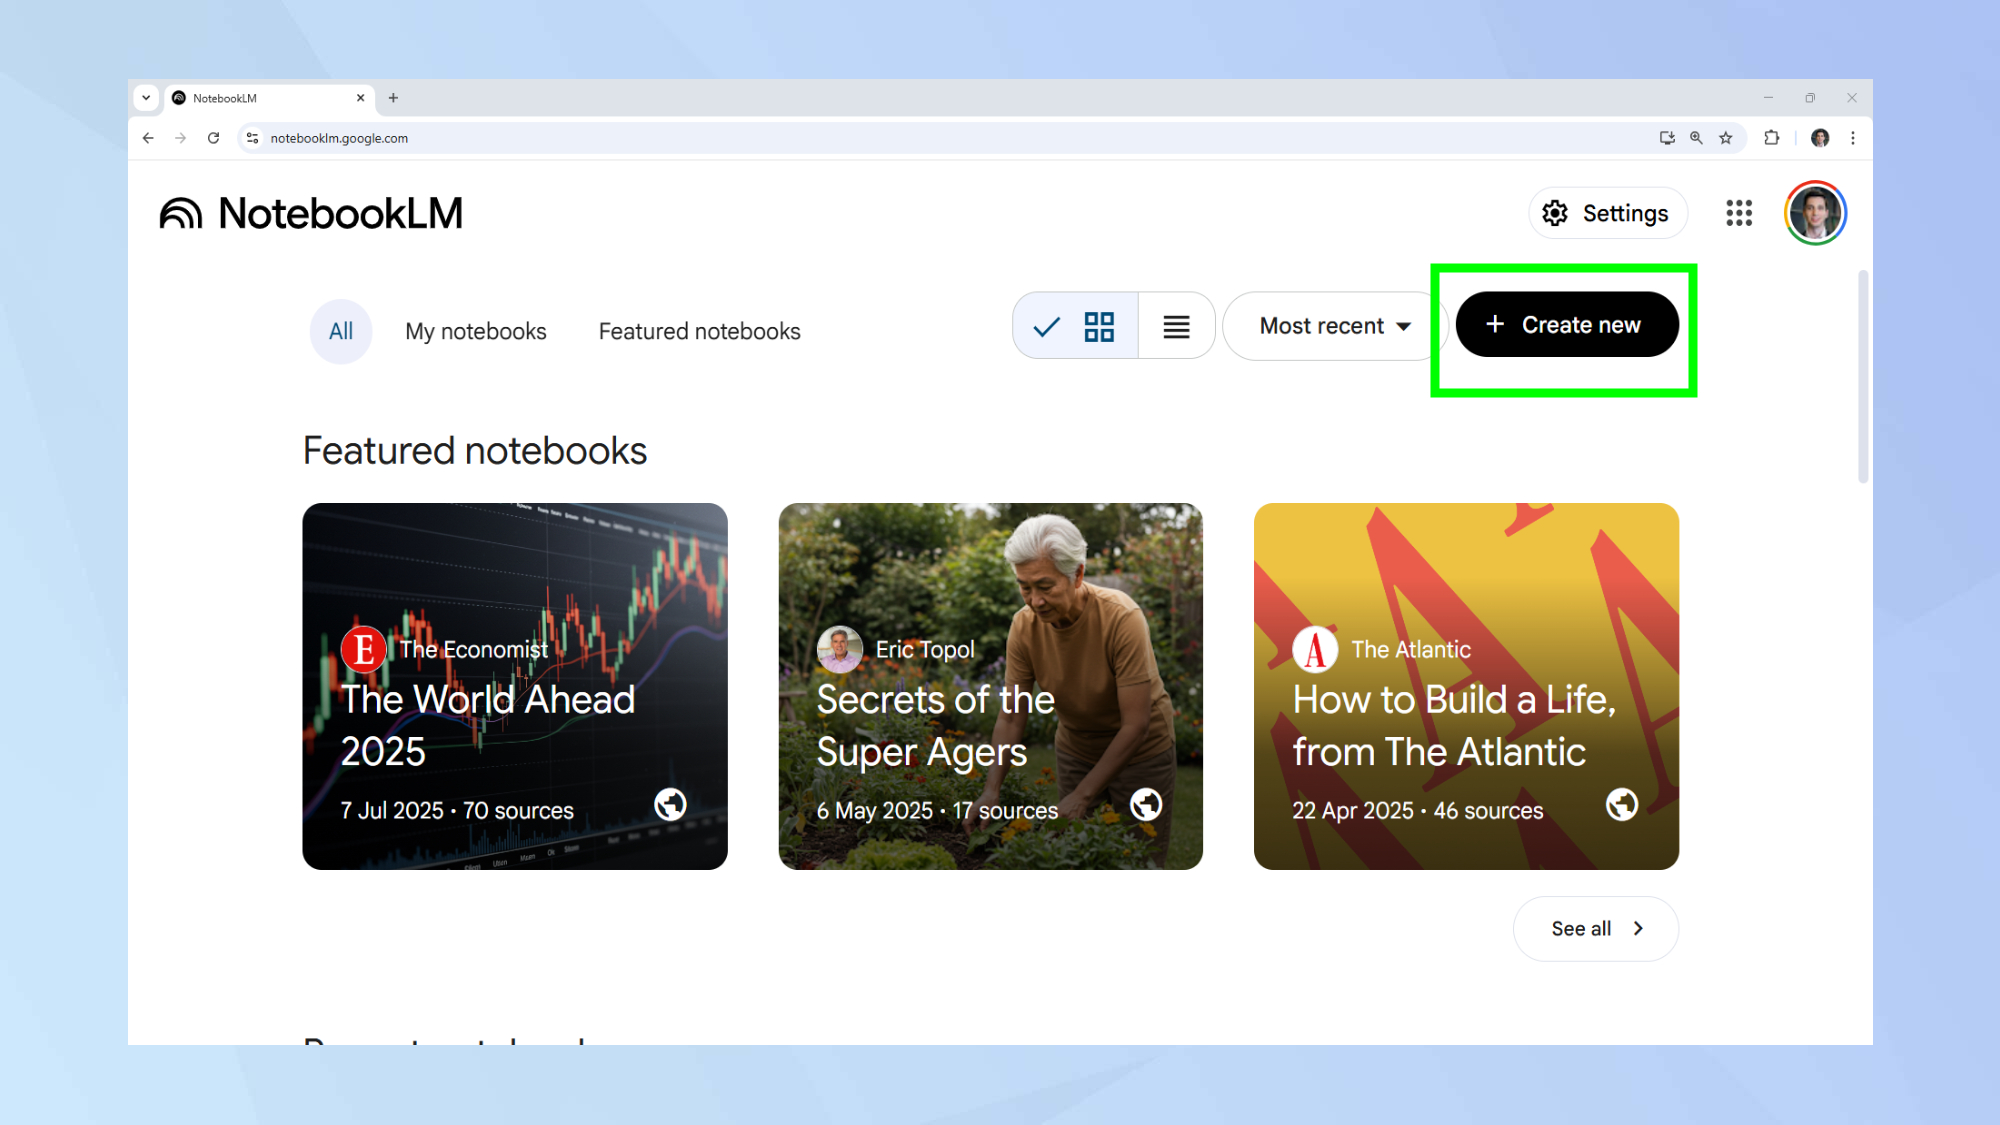Click the Create new button

pyautogui.click(x=1566, y=325)
